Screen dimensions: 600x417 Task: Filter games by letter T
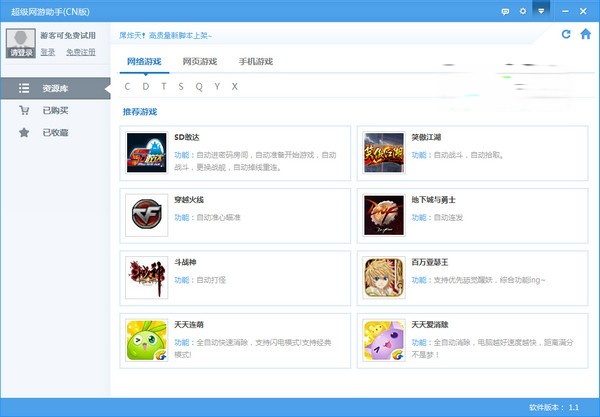pos(164,87)
